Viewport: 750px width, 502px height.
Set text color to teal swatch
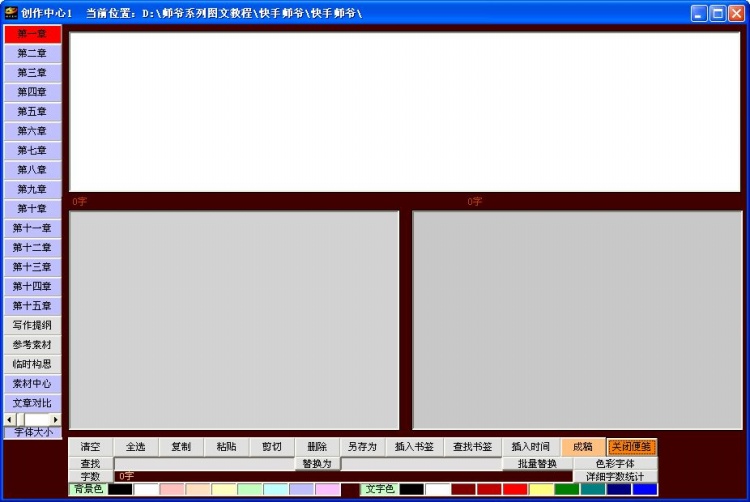pyautogui.click(x=593, y=490)
